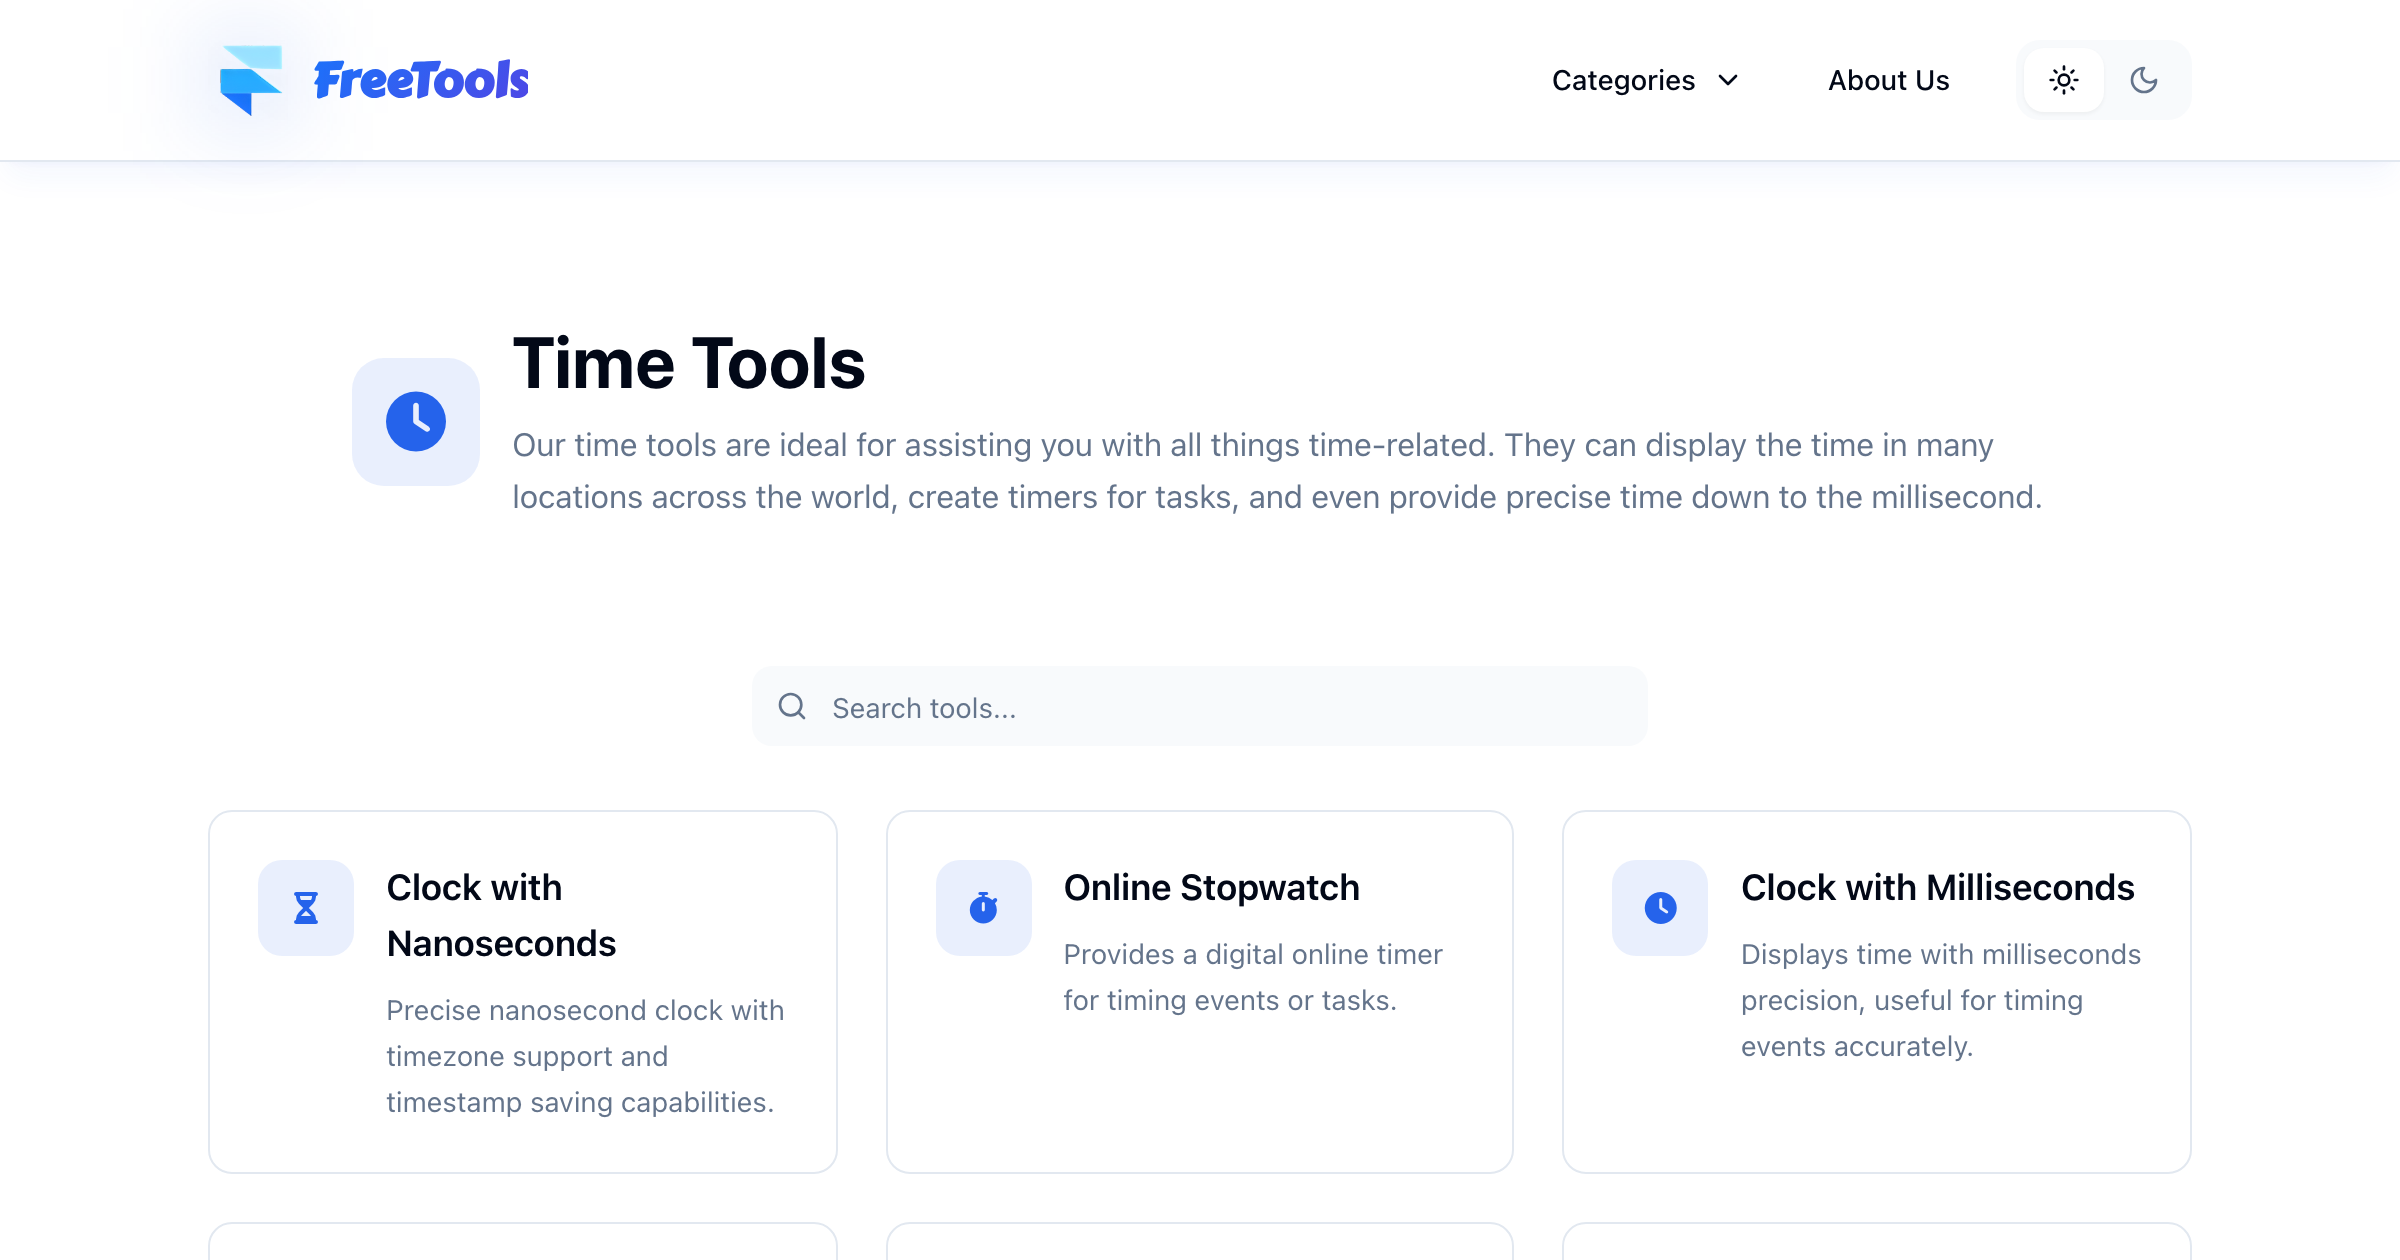Expand the Categories dropdown menu
Image resolution: width=2400 pixels, height=1260 pixels.
1645,80
